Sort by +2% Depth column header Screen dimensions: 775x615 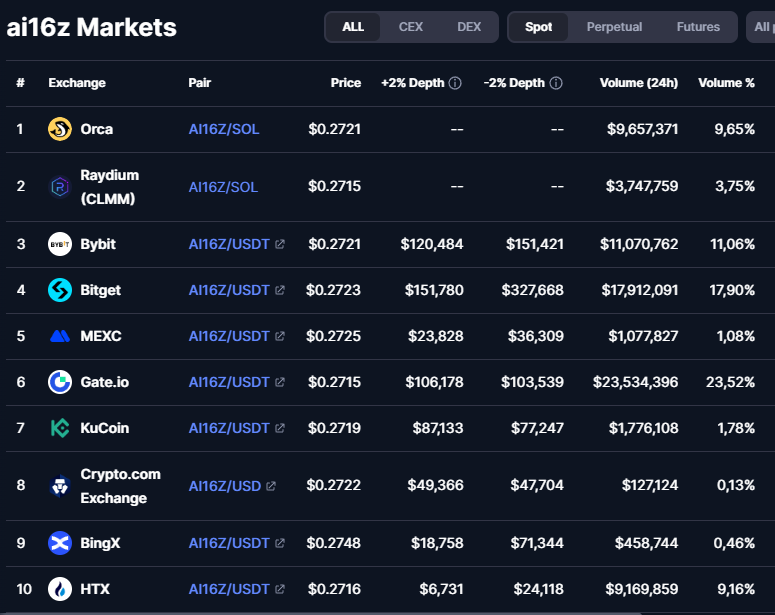[413, 83]
